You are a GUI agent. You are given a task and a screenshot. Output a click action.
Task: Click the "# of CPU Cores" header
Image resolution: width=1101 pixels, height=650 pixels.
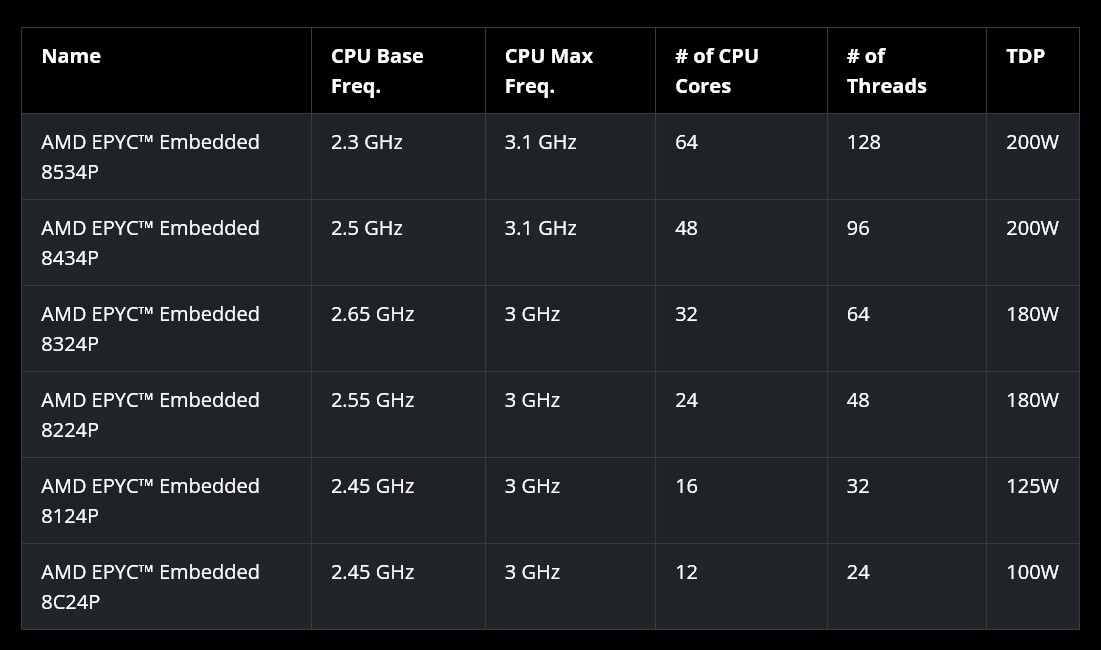[x=717, y=71]
